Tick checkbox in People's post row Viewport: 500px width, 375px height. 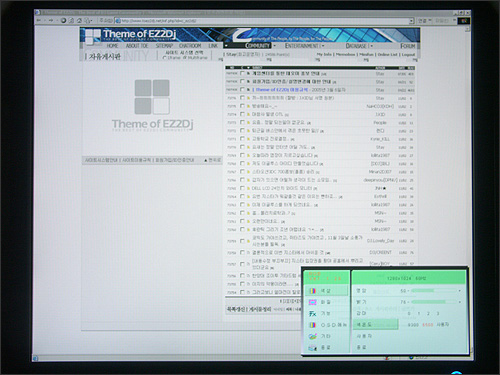pos(242,123)
